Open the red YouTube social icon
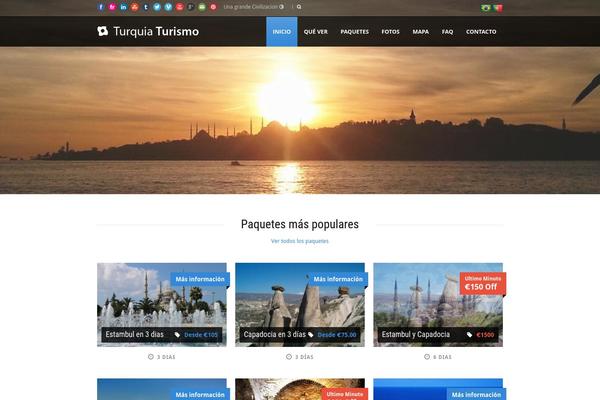 (179, 7)
